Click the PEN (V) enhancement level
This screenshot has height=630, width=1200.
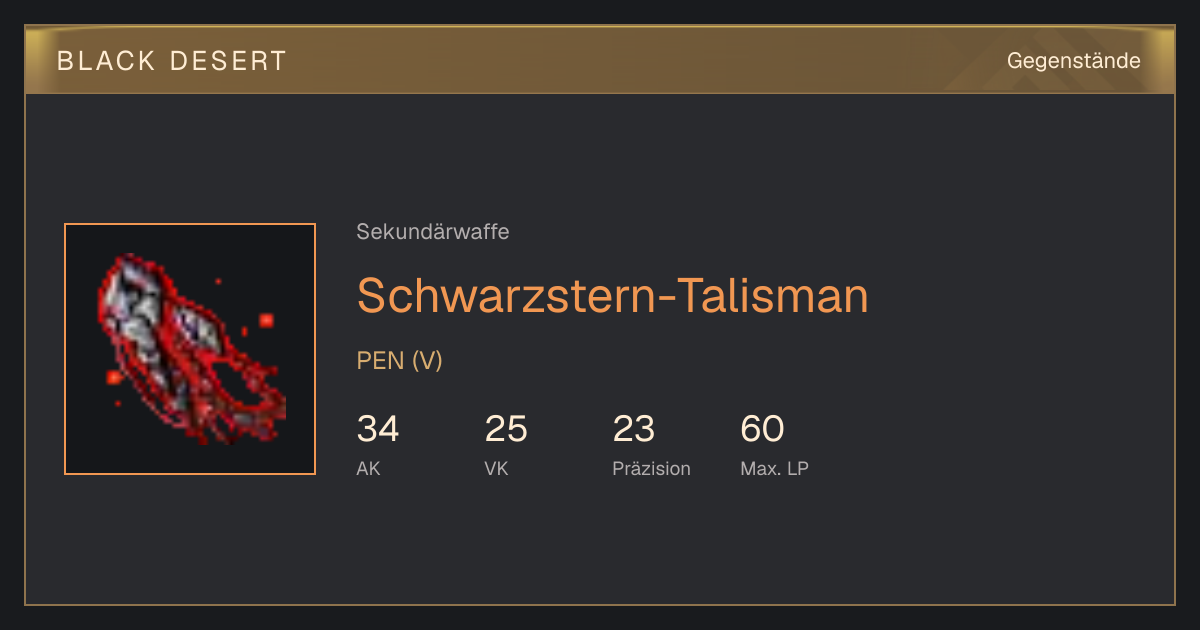tap(399, 361)
